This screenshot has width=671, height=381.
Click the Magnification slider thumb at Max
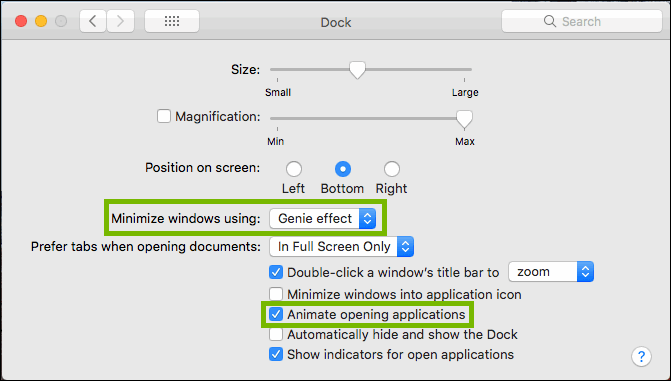[464, 119]
